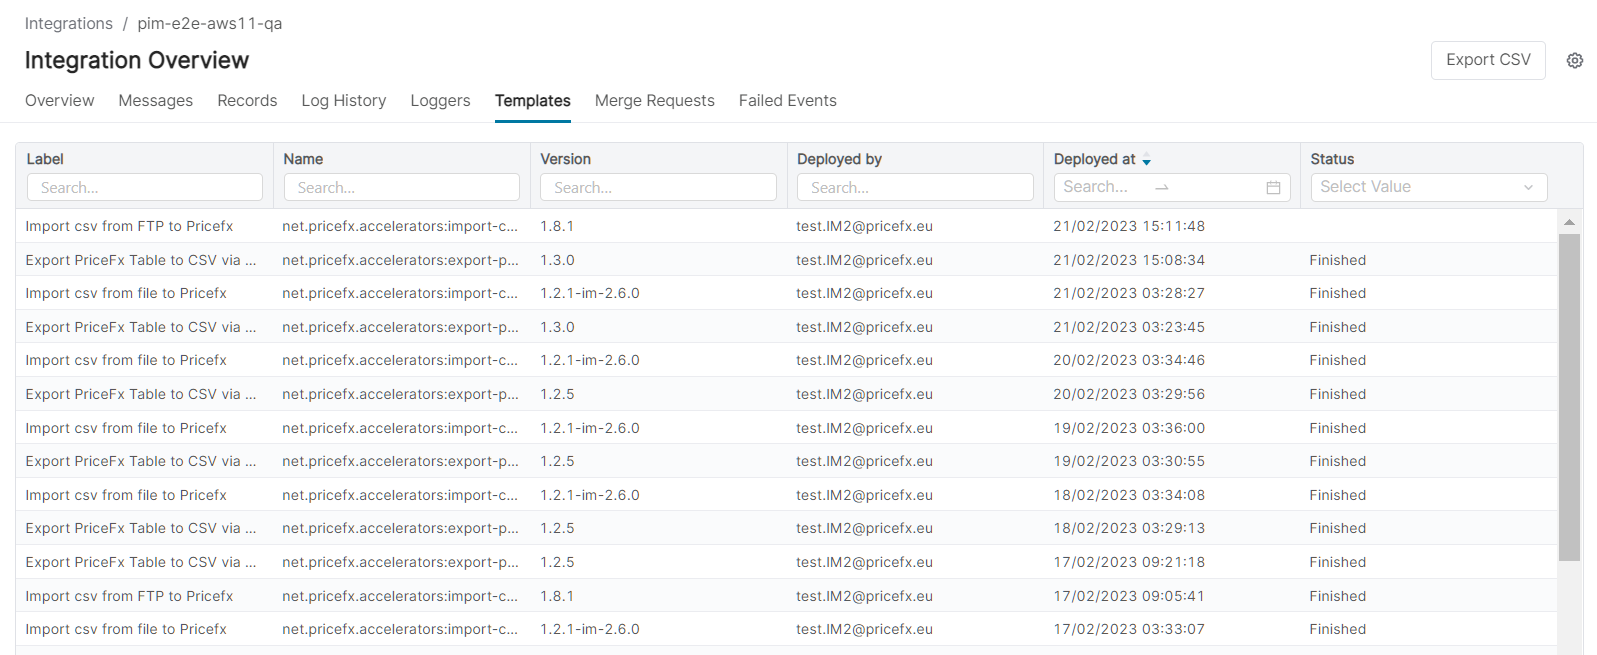Click the Deployed at column header

tap(1095, 159)
